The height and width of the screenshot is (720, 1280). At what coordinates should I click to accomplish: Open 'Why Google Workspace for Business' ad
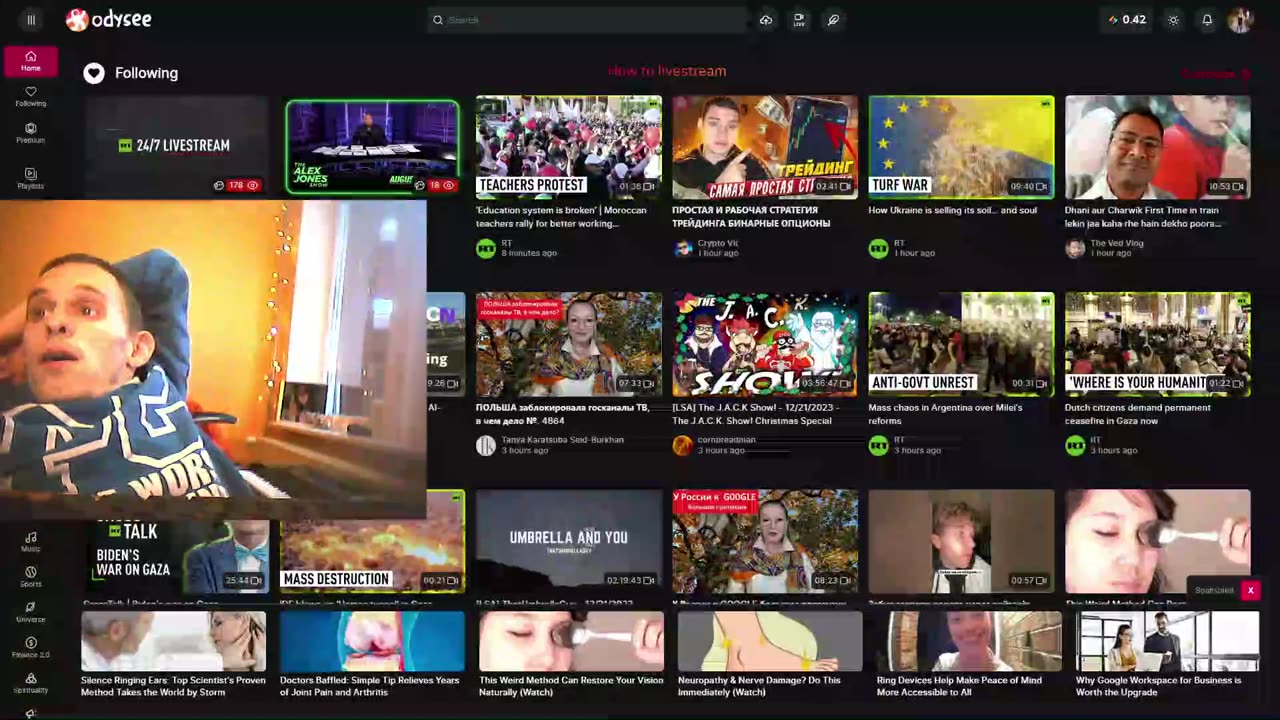[1167, 655]
